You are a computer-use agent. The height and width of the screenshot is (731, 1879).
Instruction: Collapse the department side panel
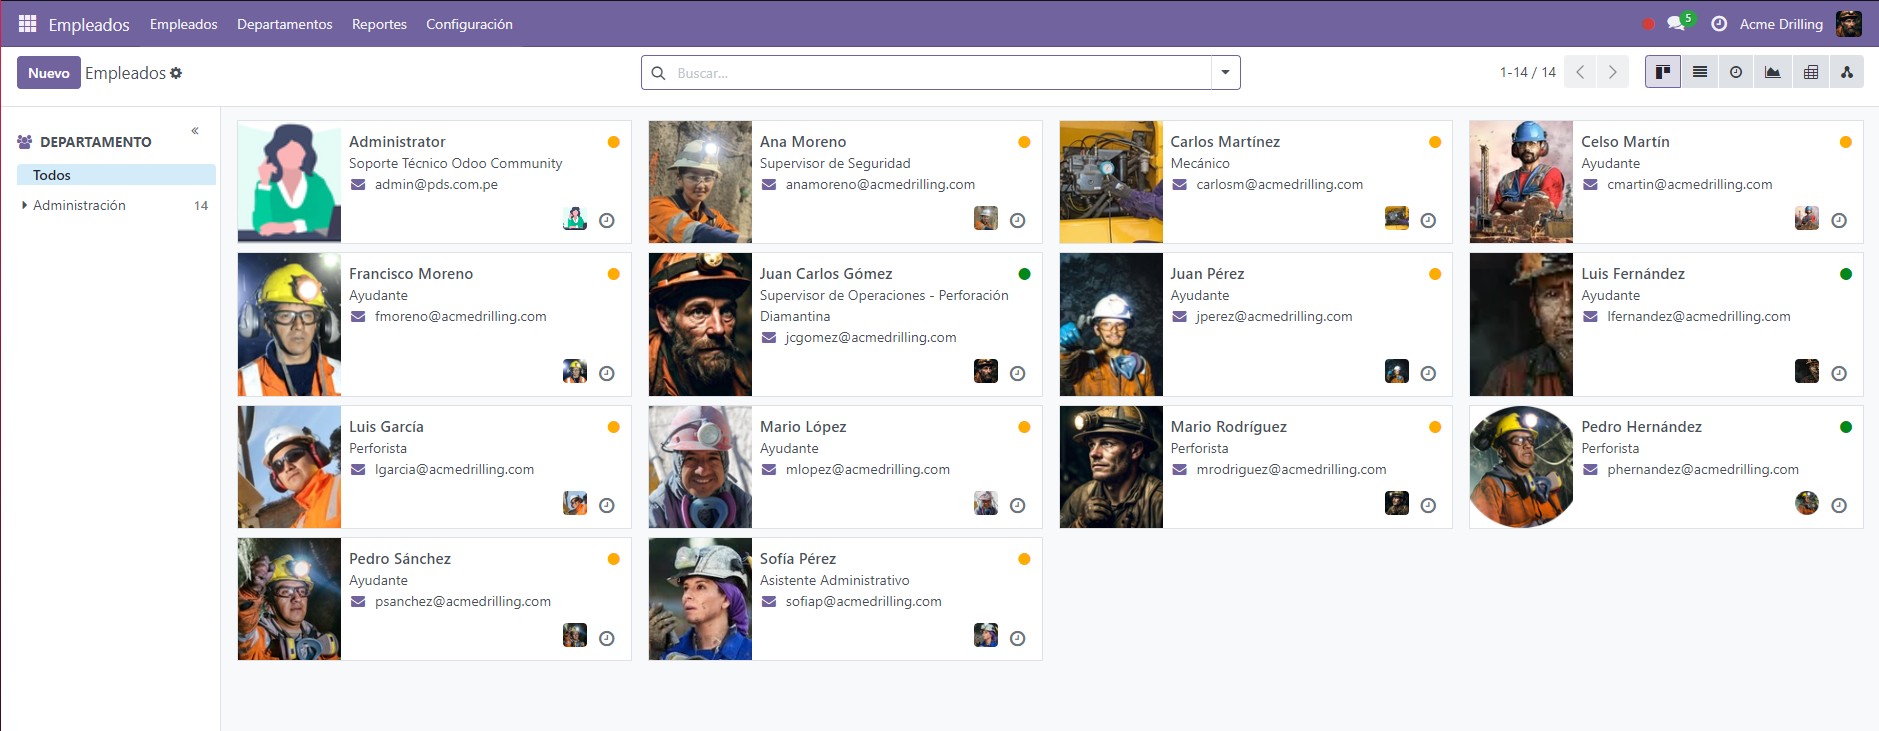click(195, 131)
